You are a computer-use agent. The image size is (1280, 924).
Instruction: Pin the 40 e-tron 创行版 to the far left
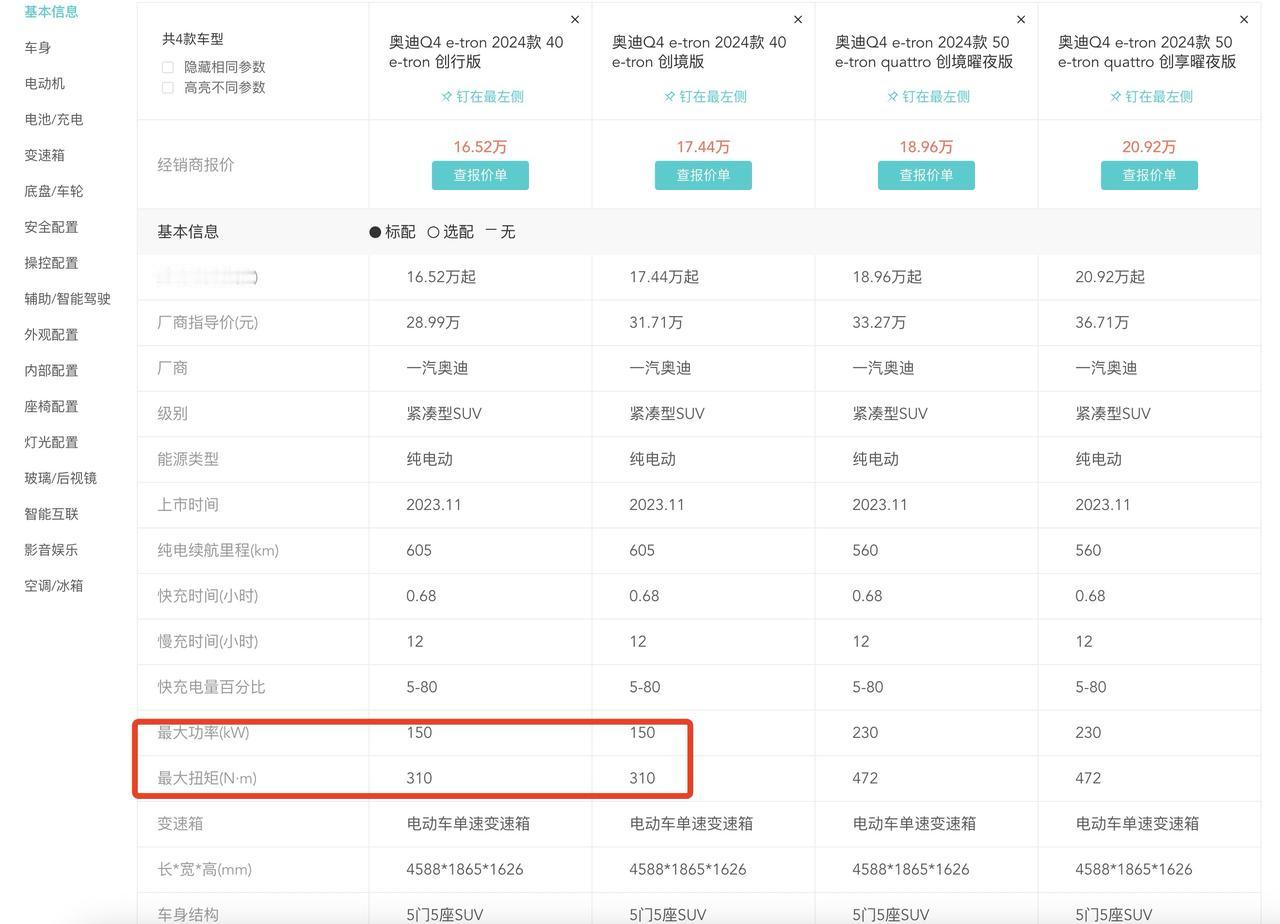click(x=482, y=97)
